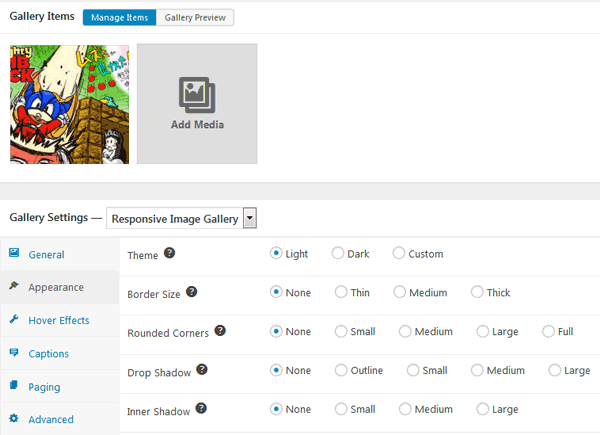Set Rounded Corners to Full
The height and width of the screenshot is (435, 600).
[548, 331]
